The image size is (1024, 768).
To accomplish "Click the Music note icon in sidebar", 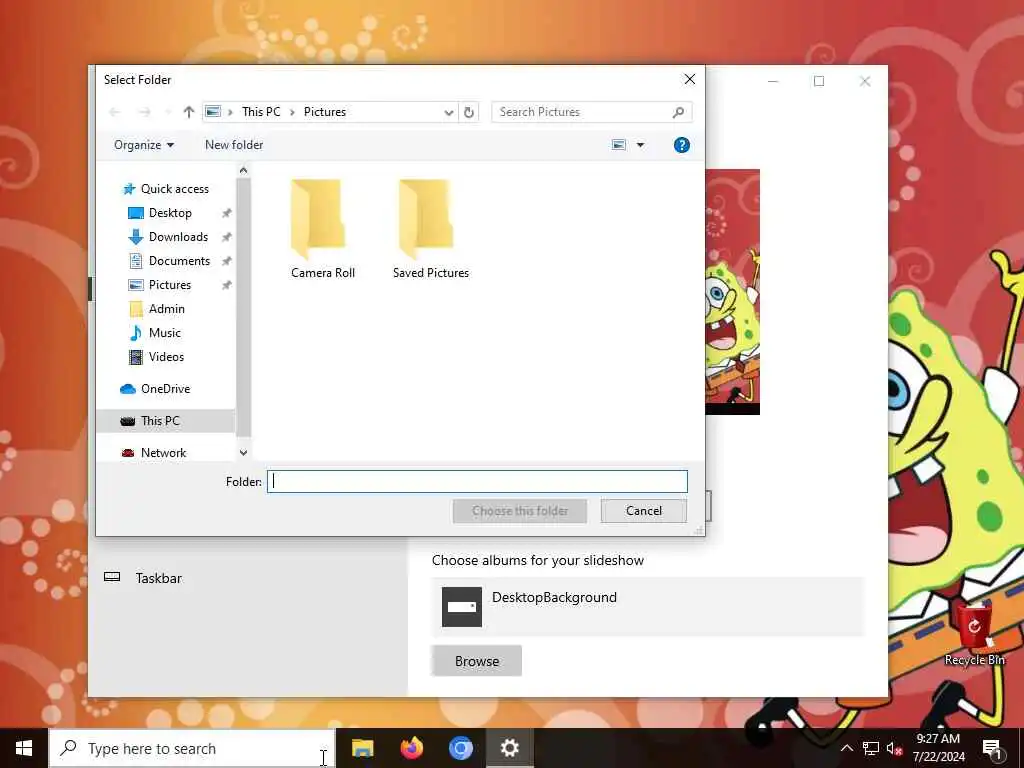I will [136, 333].
